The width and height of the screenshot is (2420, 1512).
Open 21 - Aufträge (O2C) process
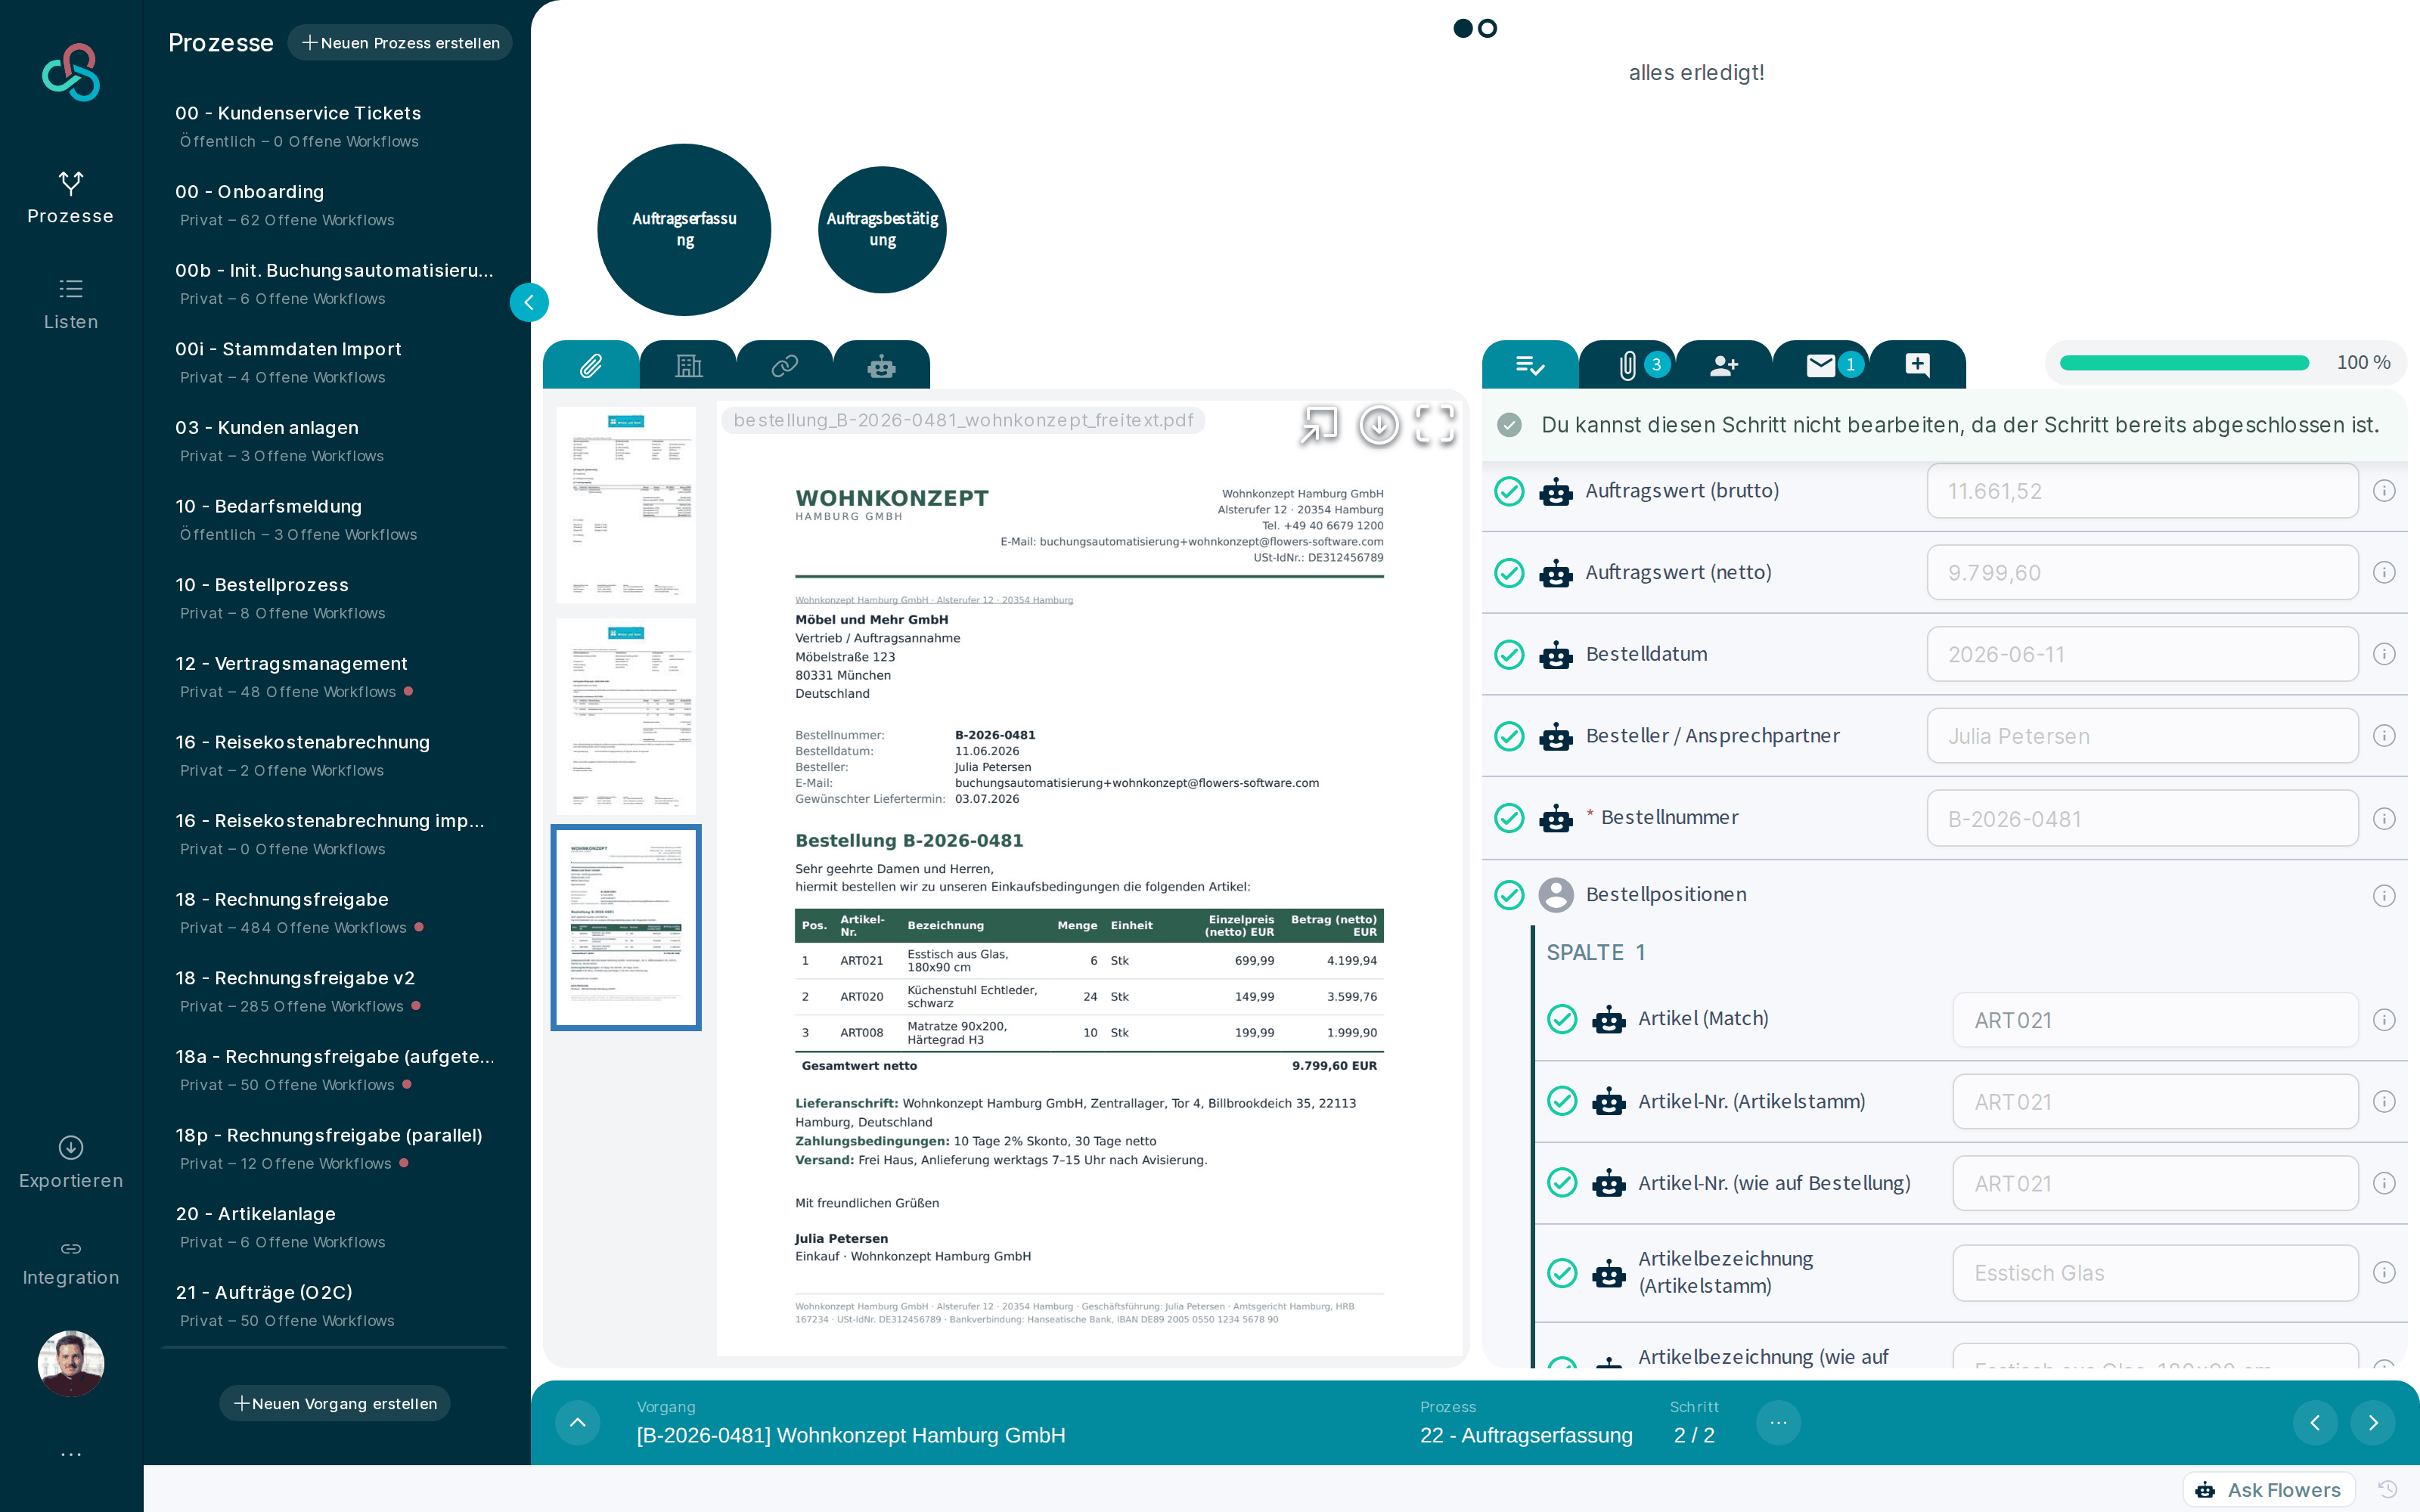coord(335,1305)
